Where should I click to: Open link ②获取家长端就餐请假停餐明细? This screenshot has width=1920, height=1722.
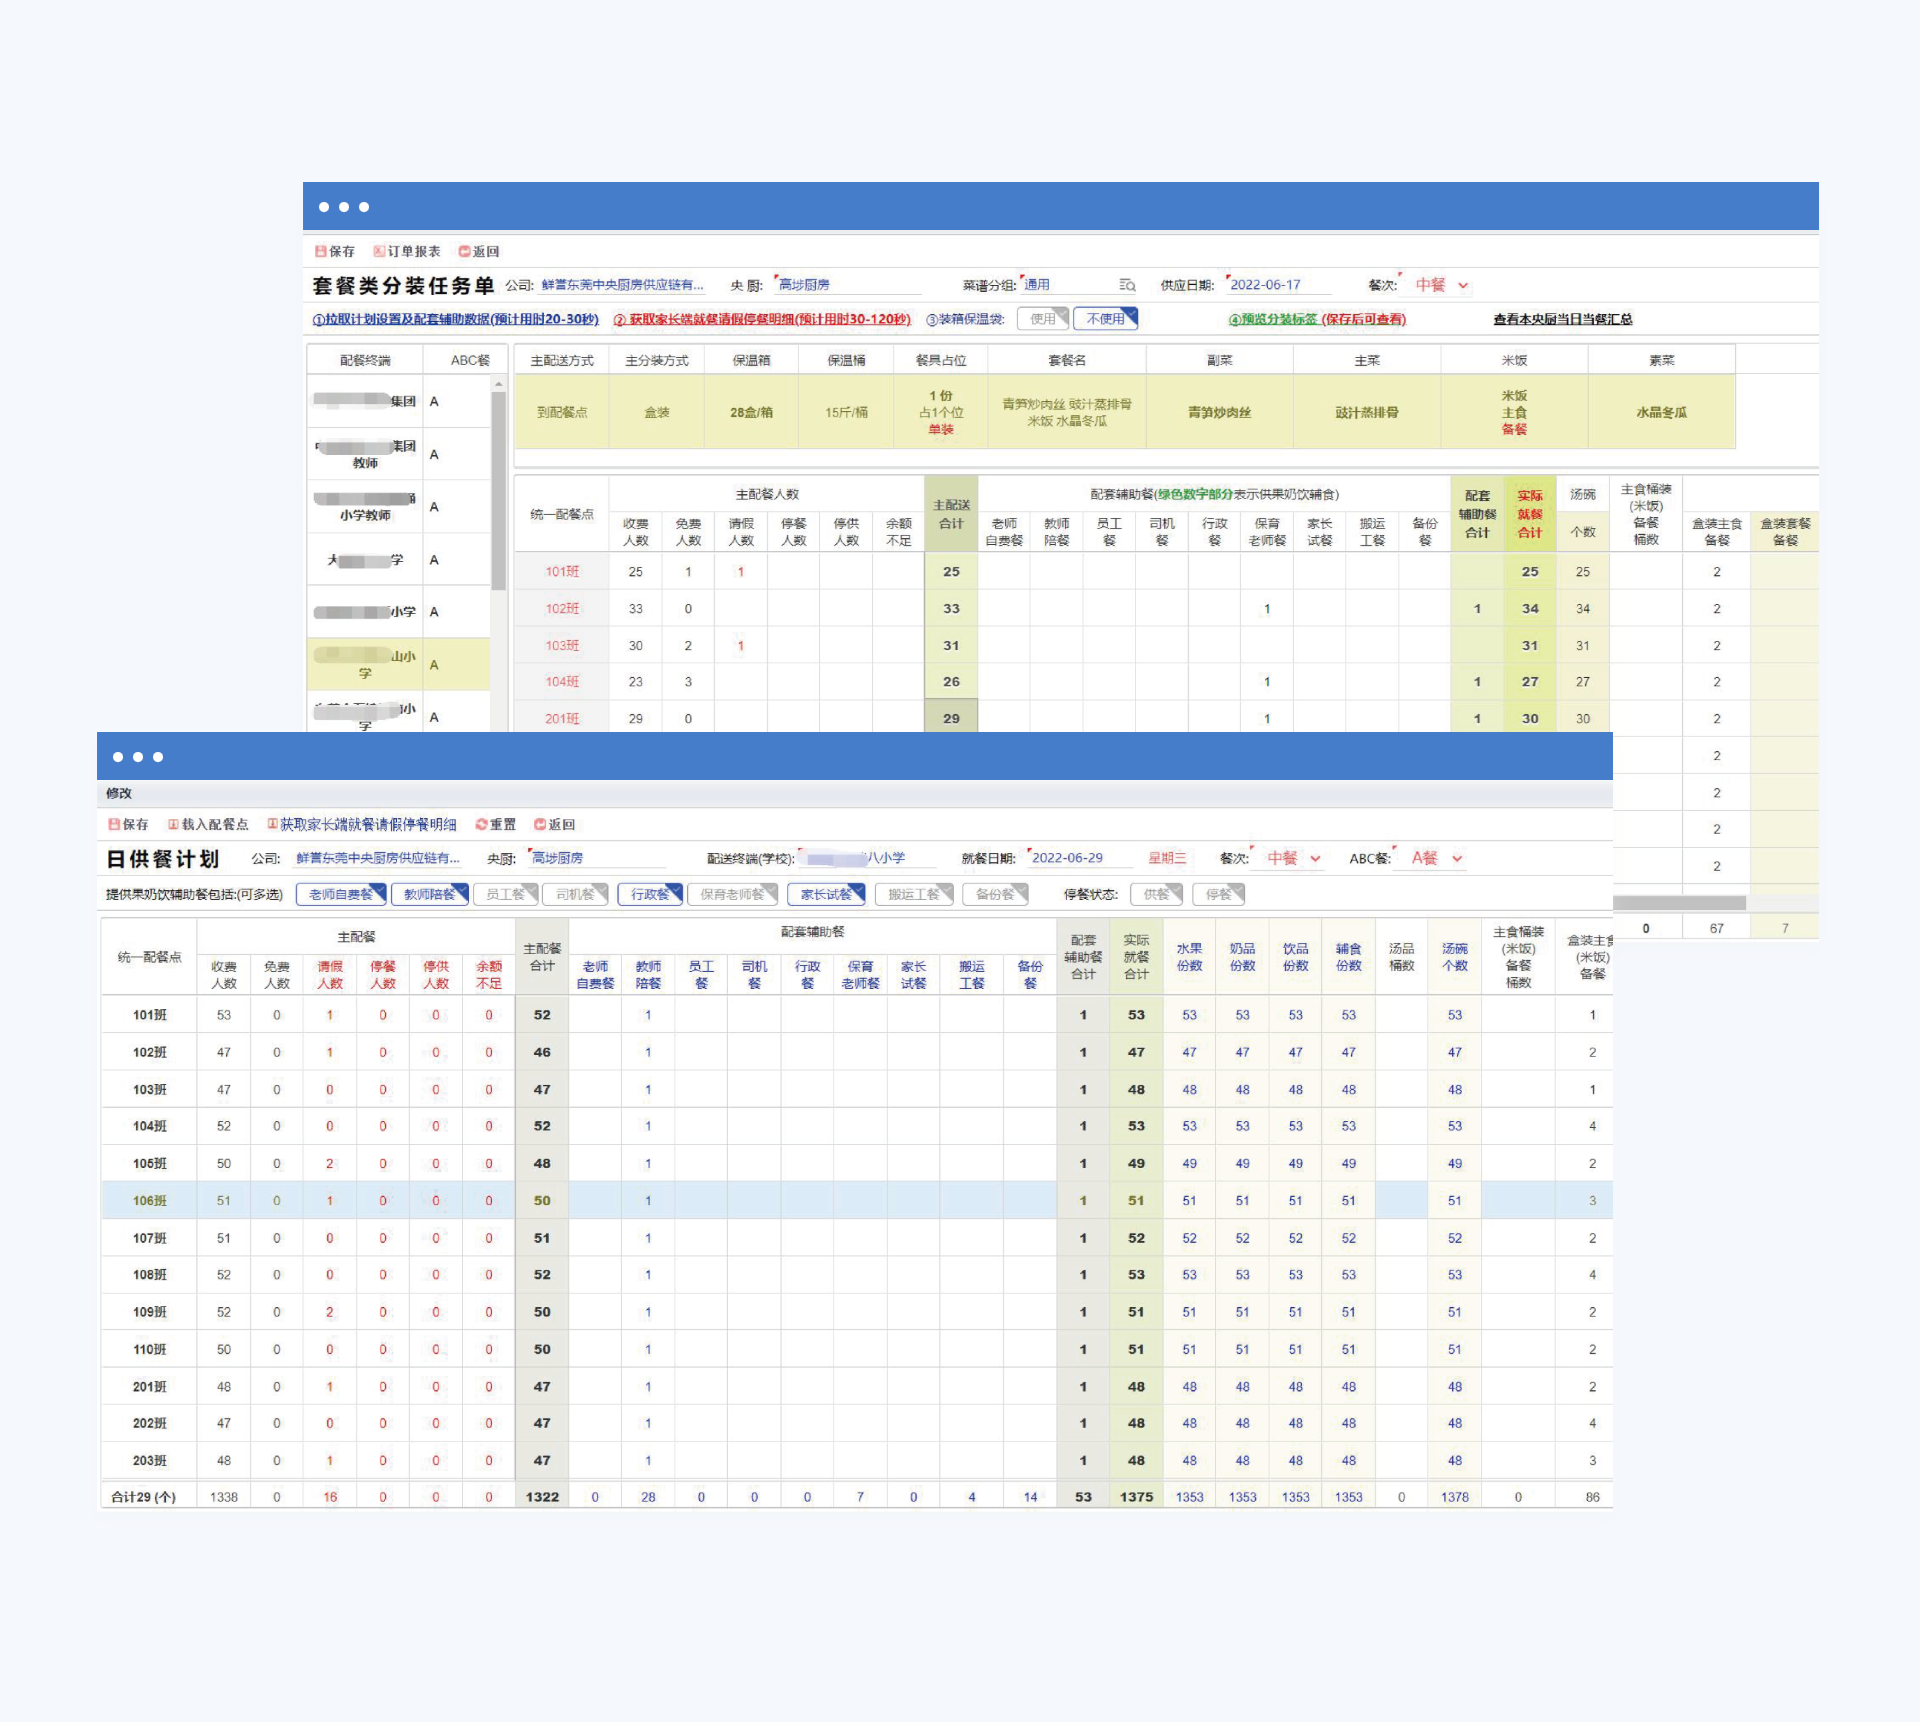(762, 320)
